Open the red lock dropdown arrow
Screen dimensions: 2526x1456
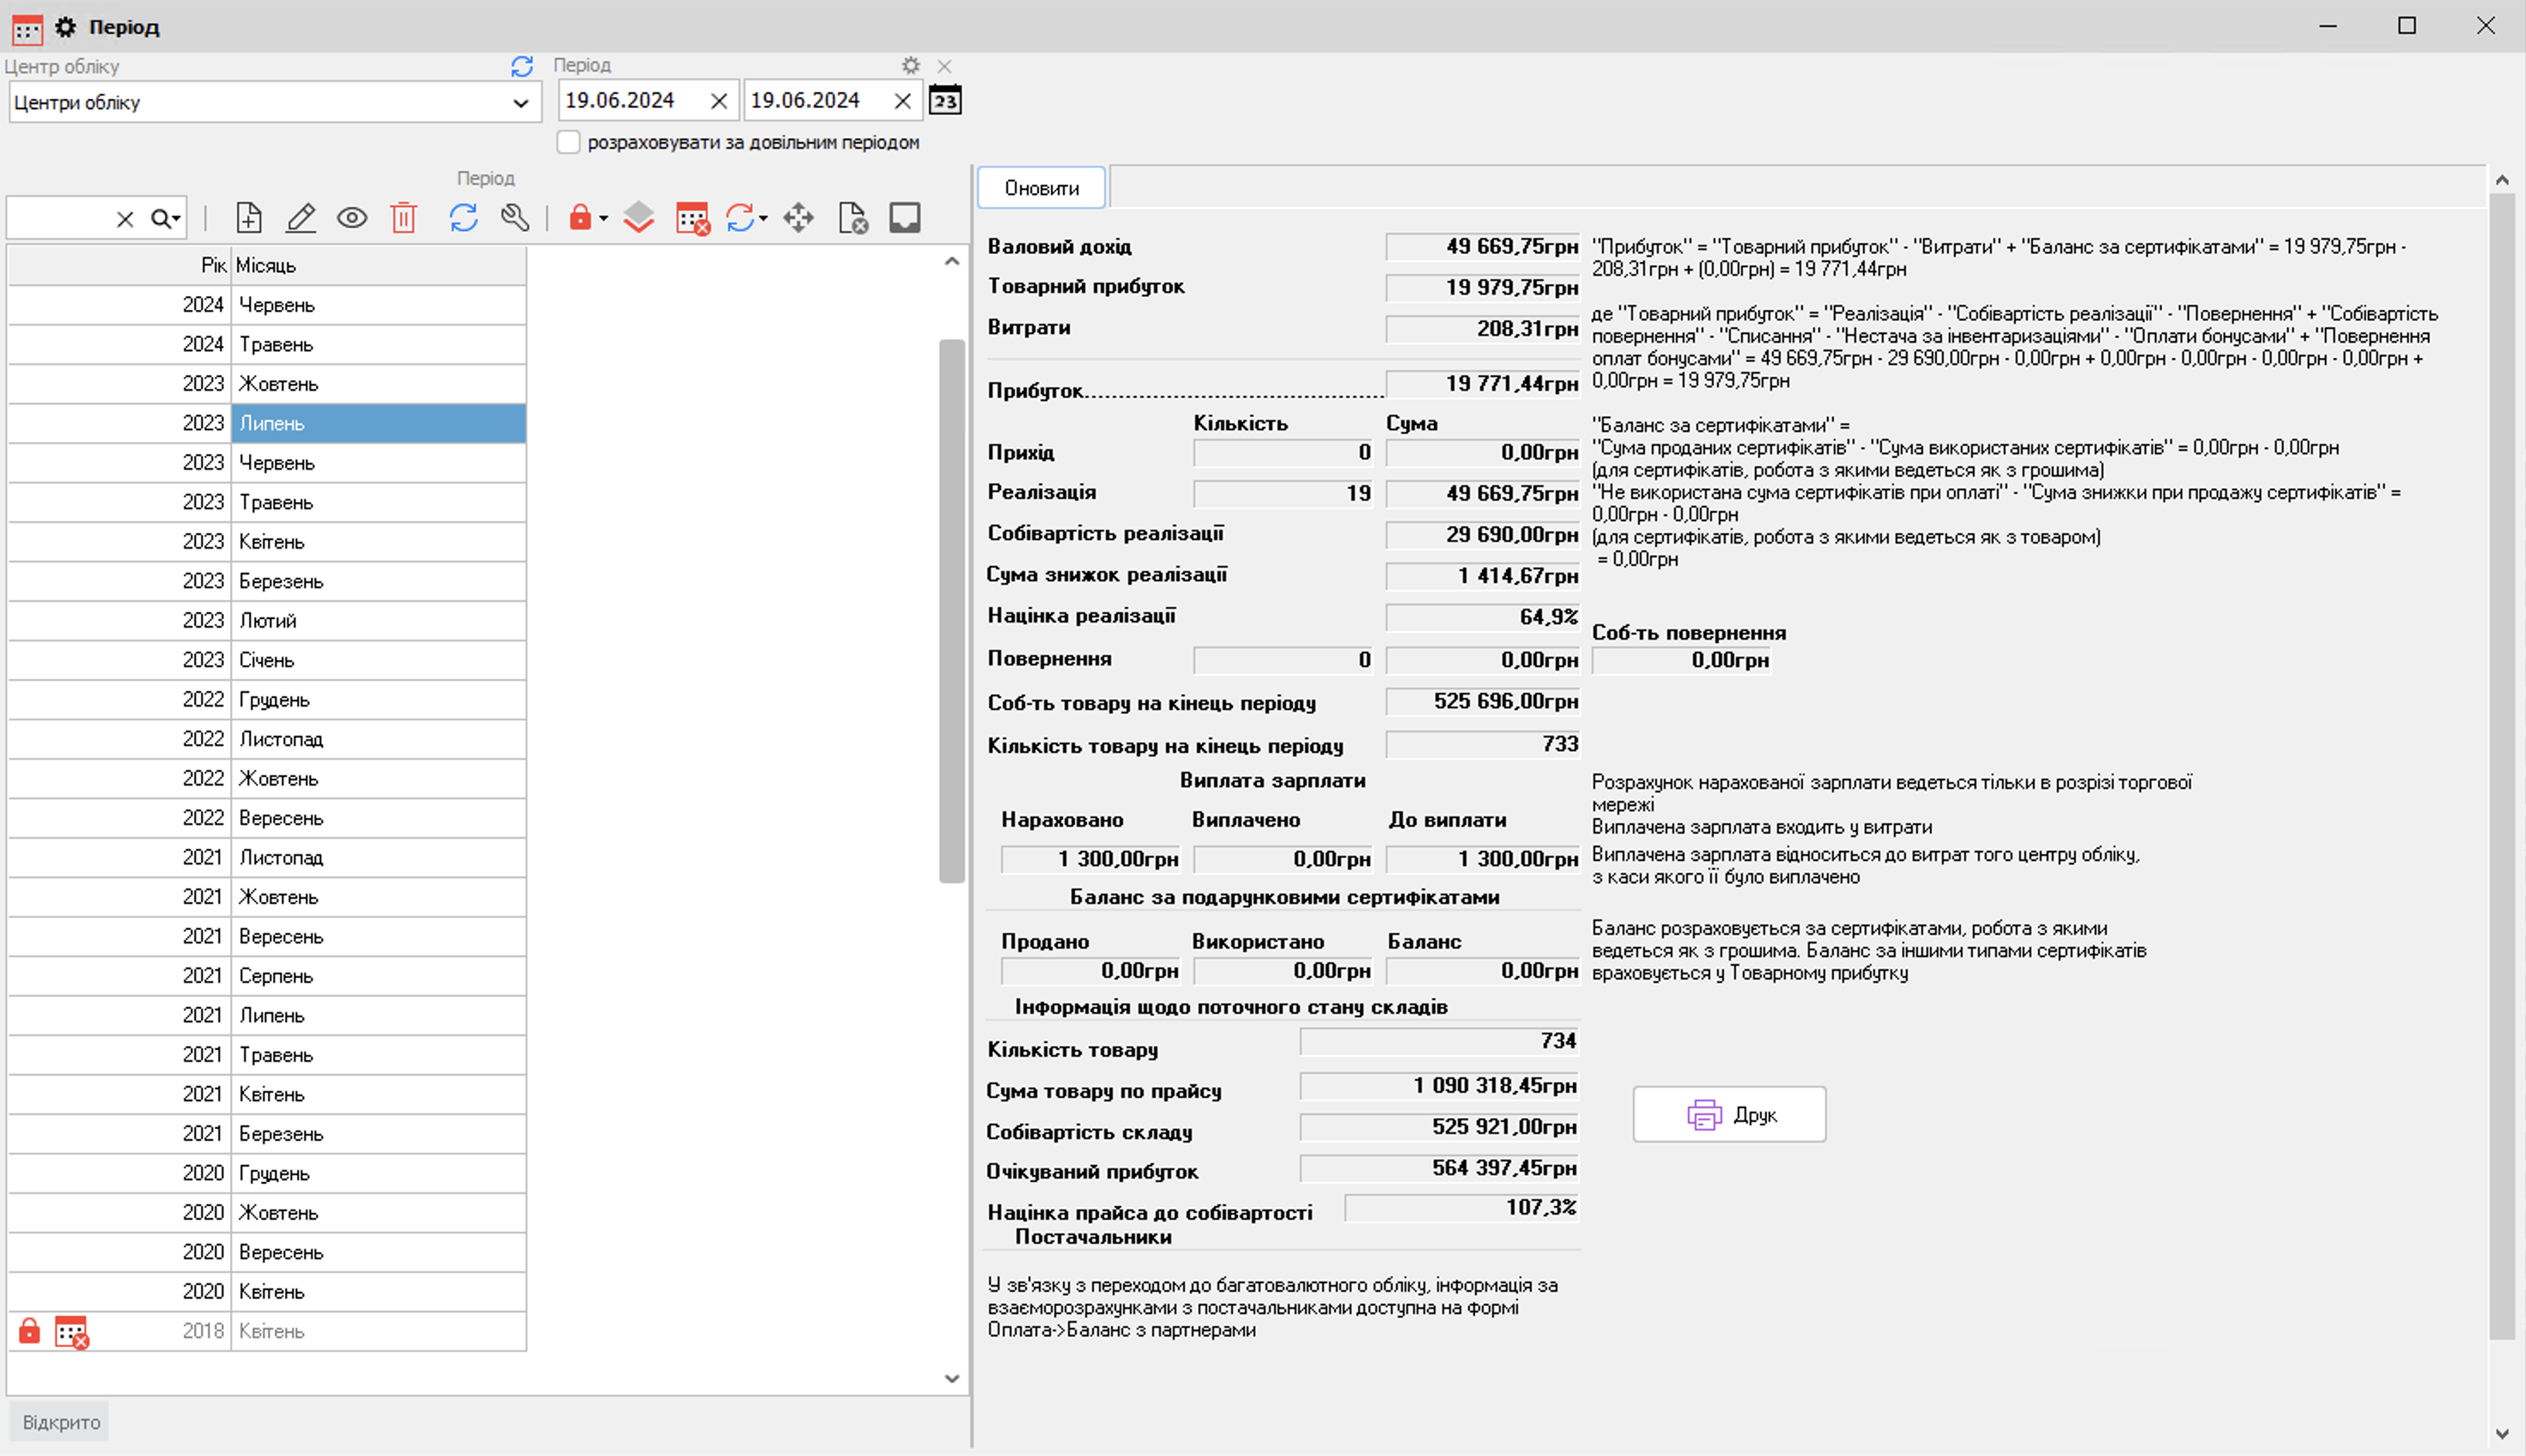click(604, 219)
